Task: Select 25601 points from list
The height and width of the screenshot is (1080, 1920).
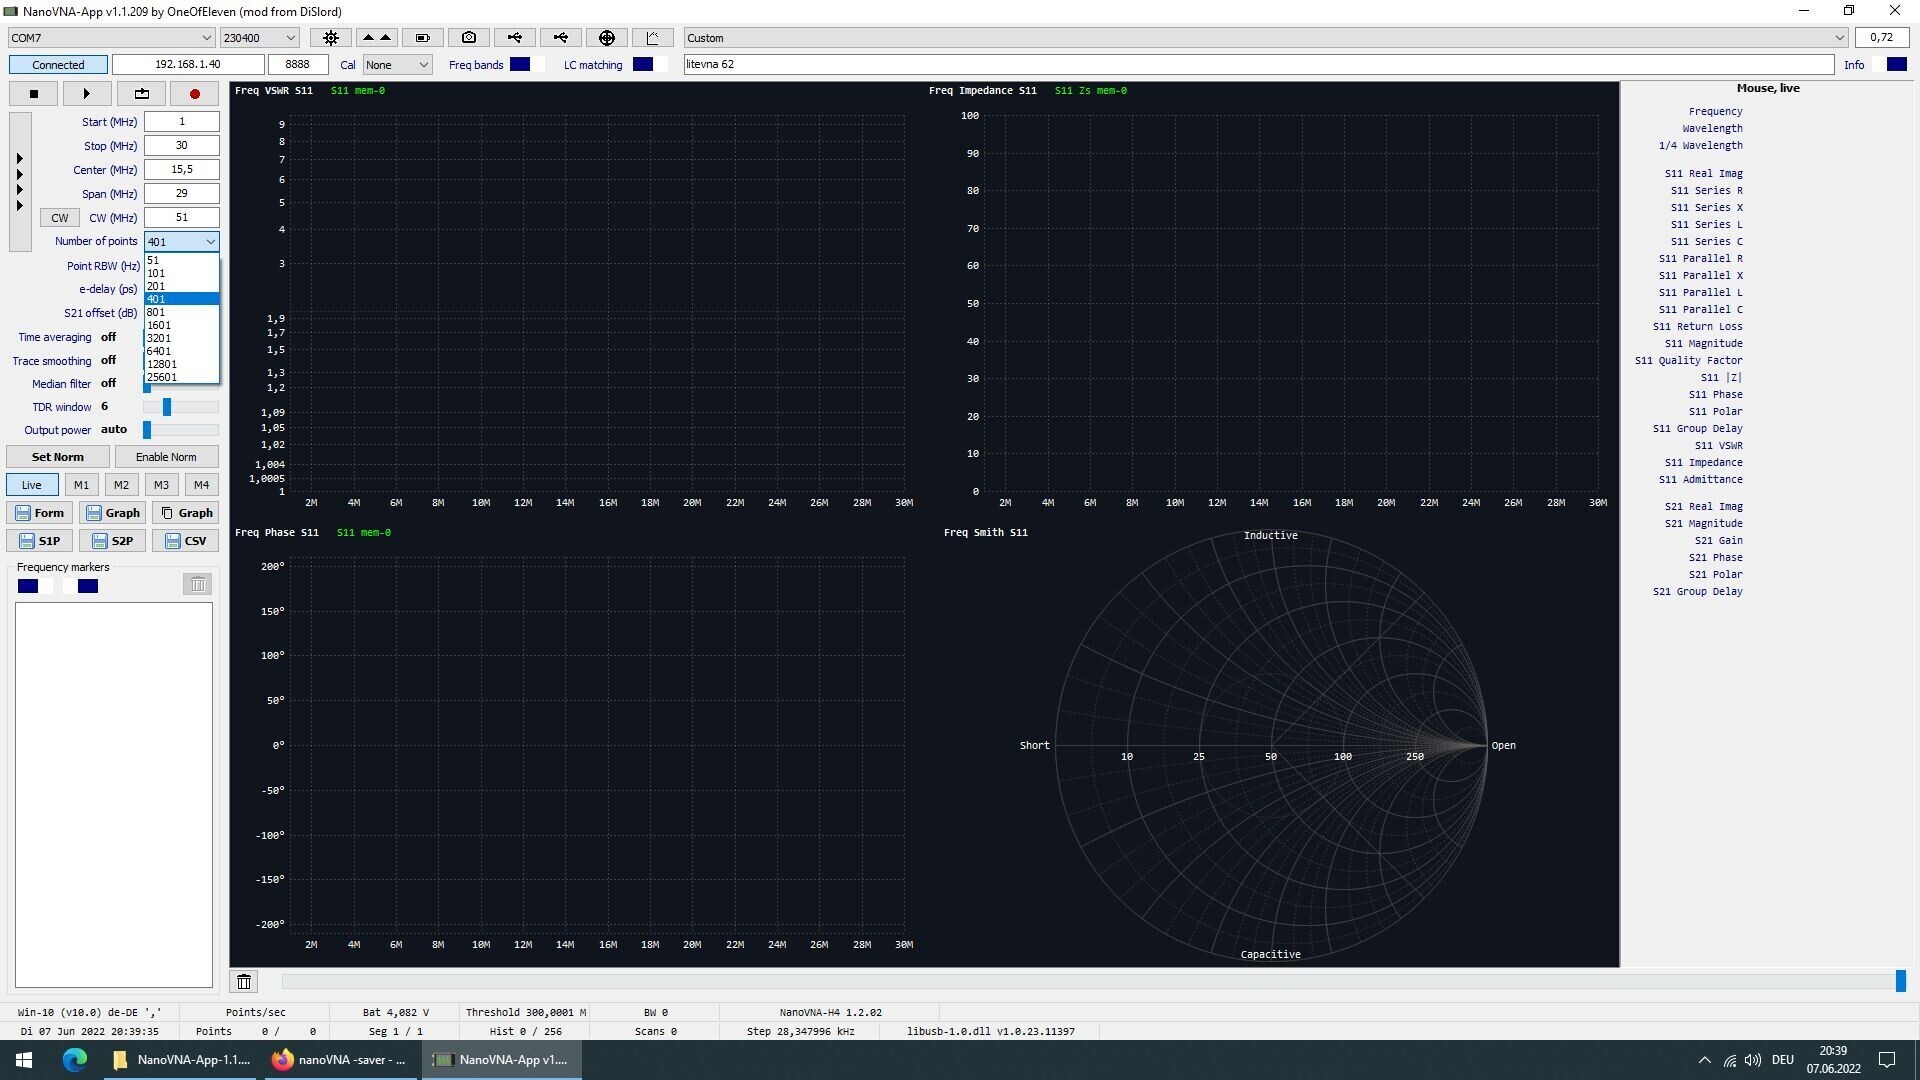Action: pos(182,377)
